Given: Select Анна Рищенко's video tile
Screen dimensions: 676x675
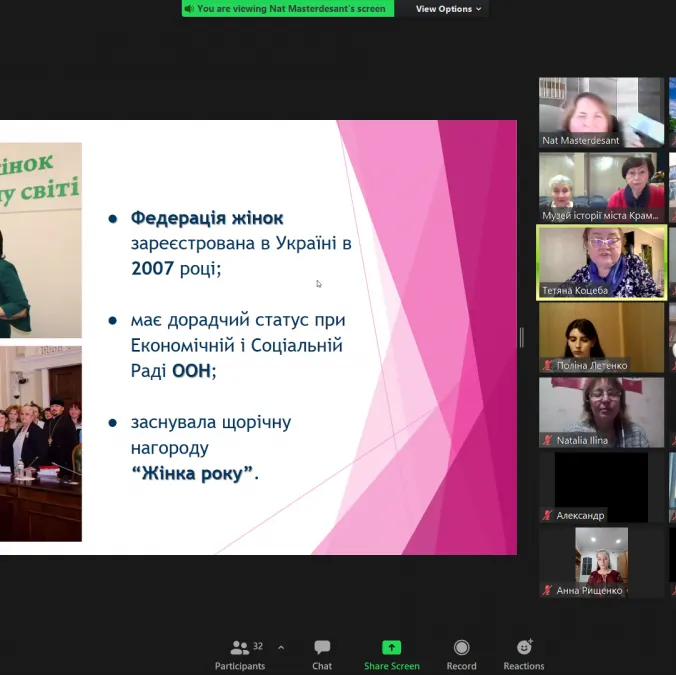Looking at the screenshot, I should pos(601,562).
